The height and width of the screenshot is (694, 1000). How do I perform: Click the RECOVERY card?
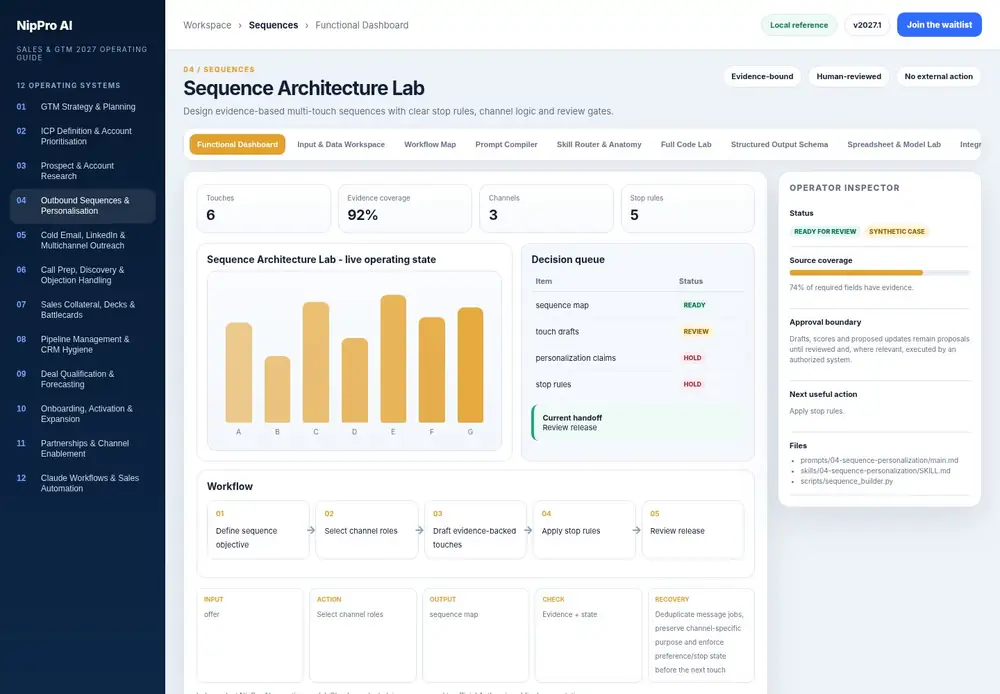[702, 635]
